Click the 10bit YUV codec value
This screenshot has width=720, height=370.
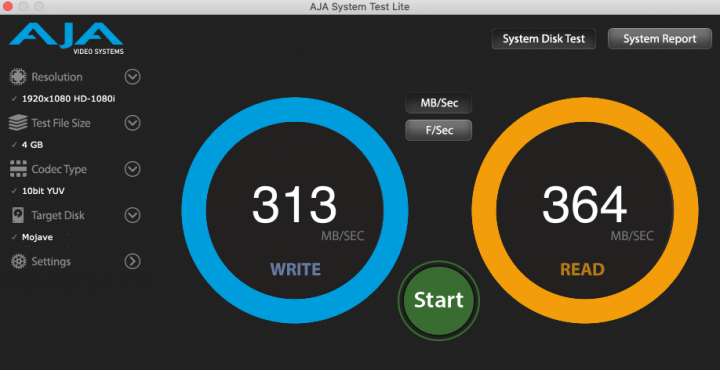tap(43, 191)
